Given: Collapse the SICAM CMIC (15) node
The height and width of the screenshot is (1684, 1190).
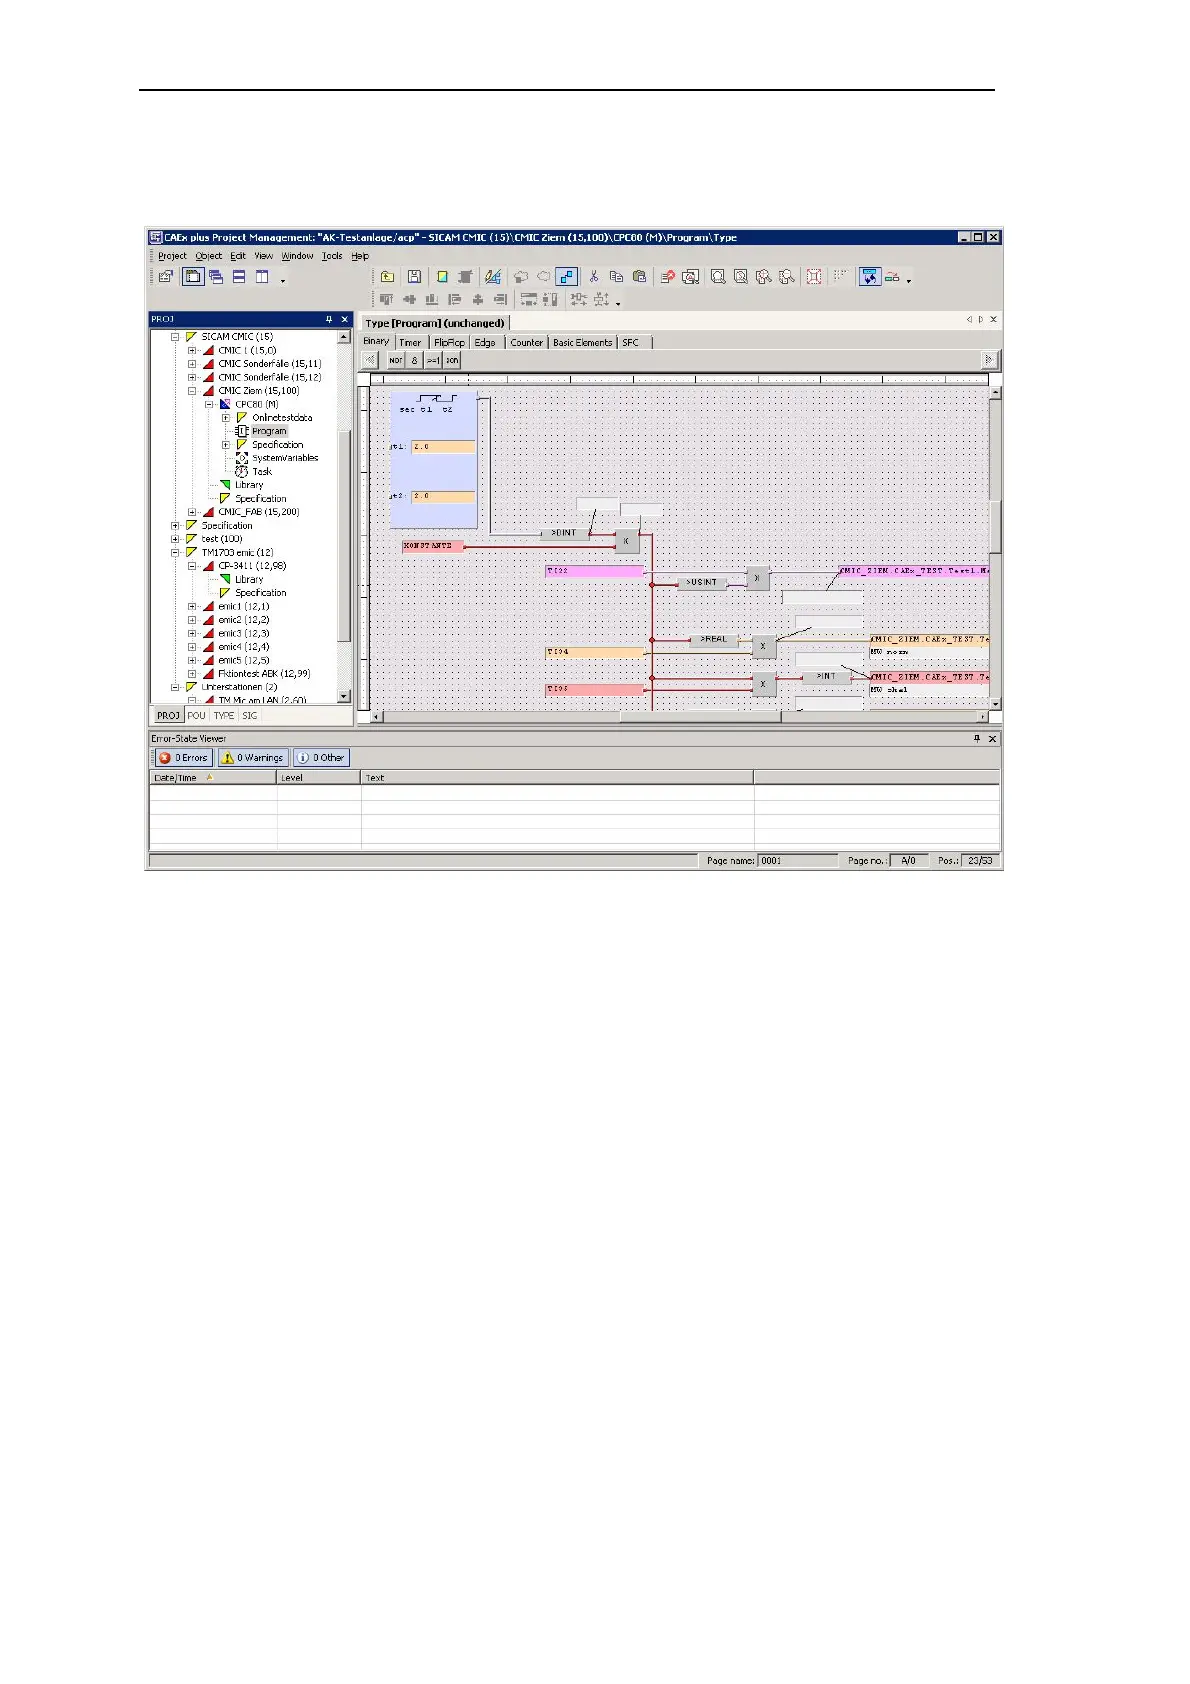Looking at the screenshot, I should pyautogui.click(x=175, y=337).
